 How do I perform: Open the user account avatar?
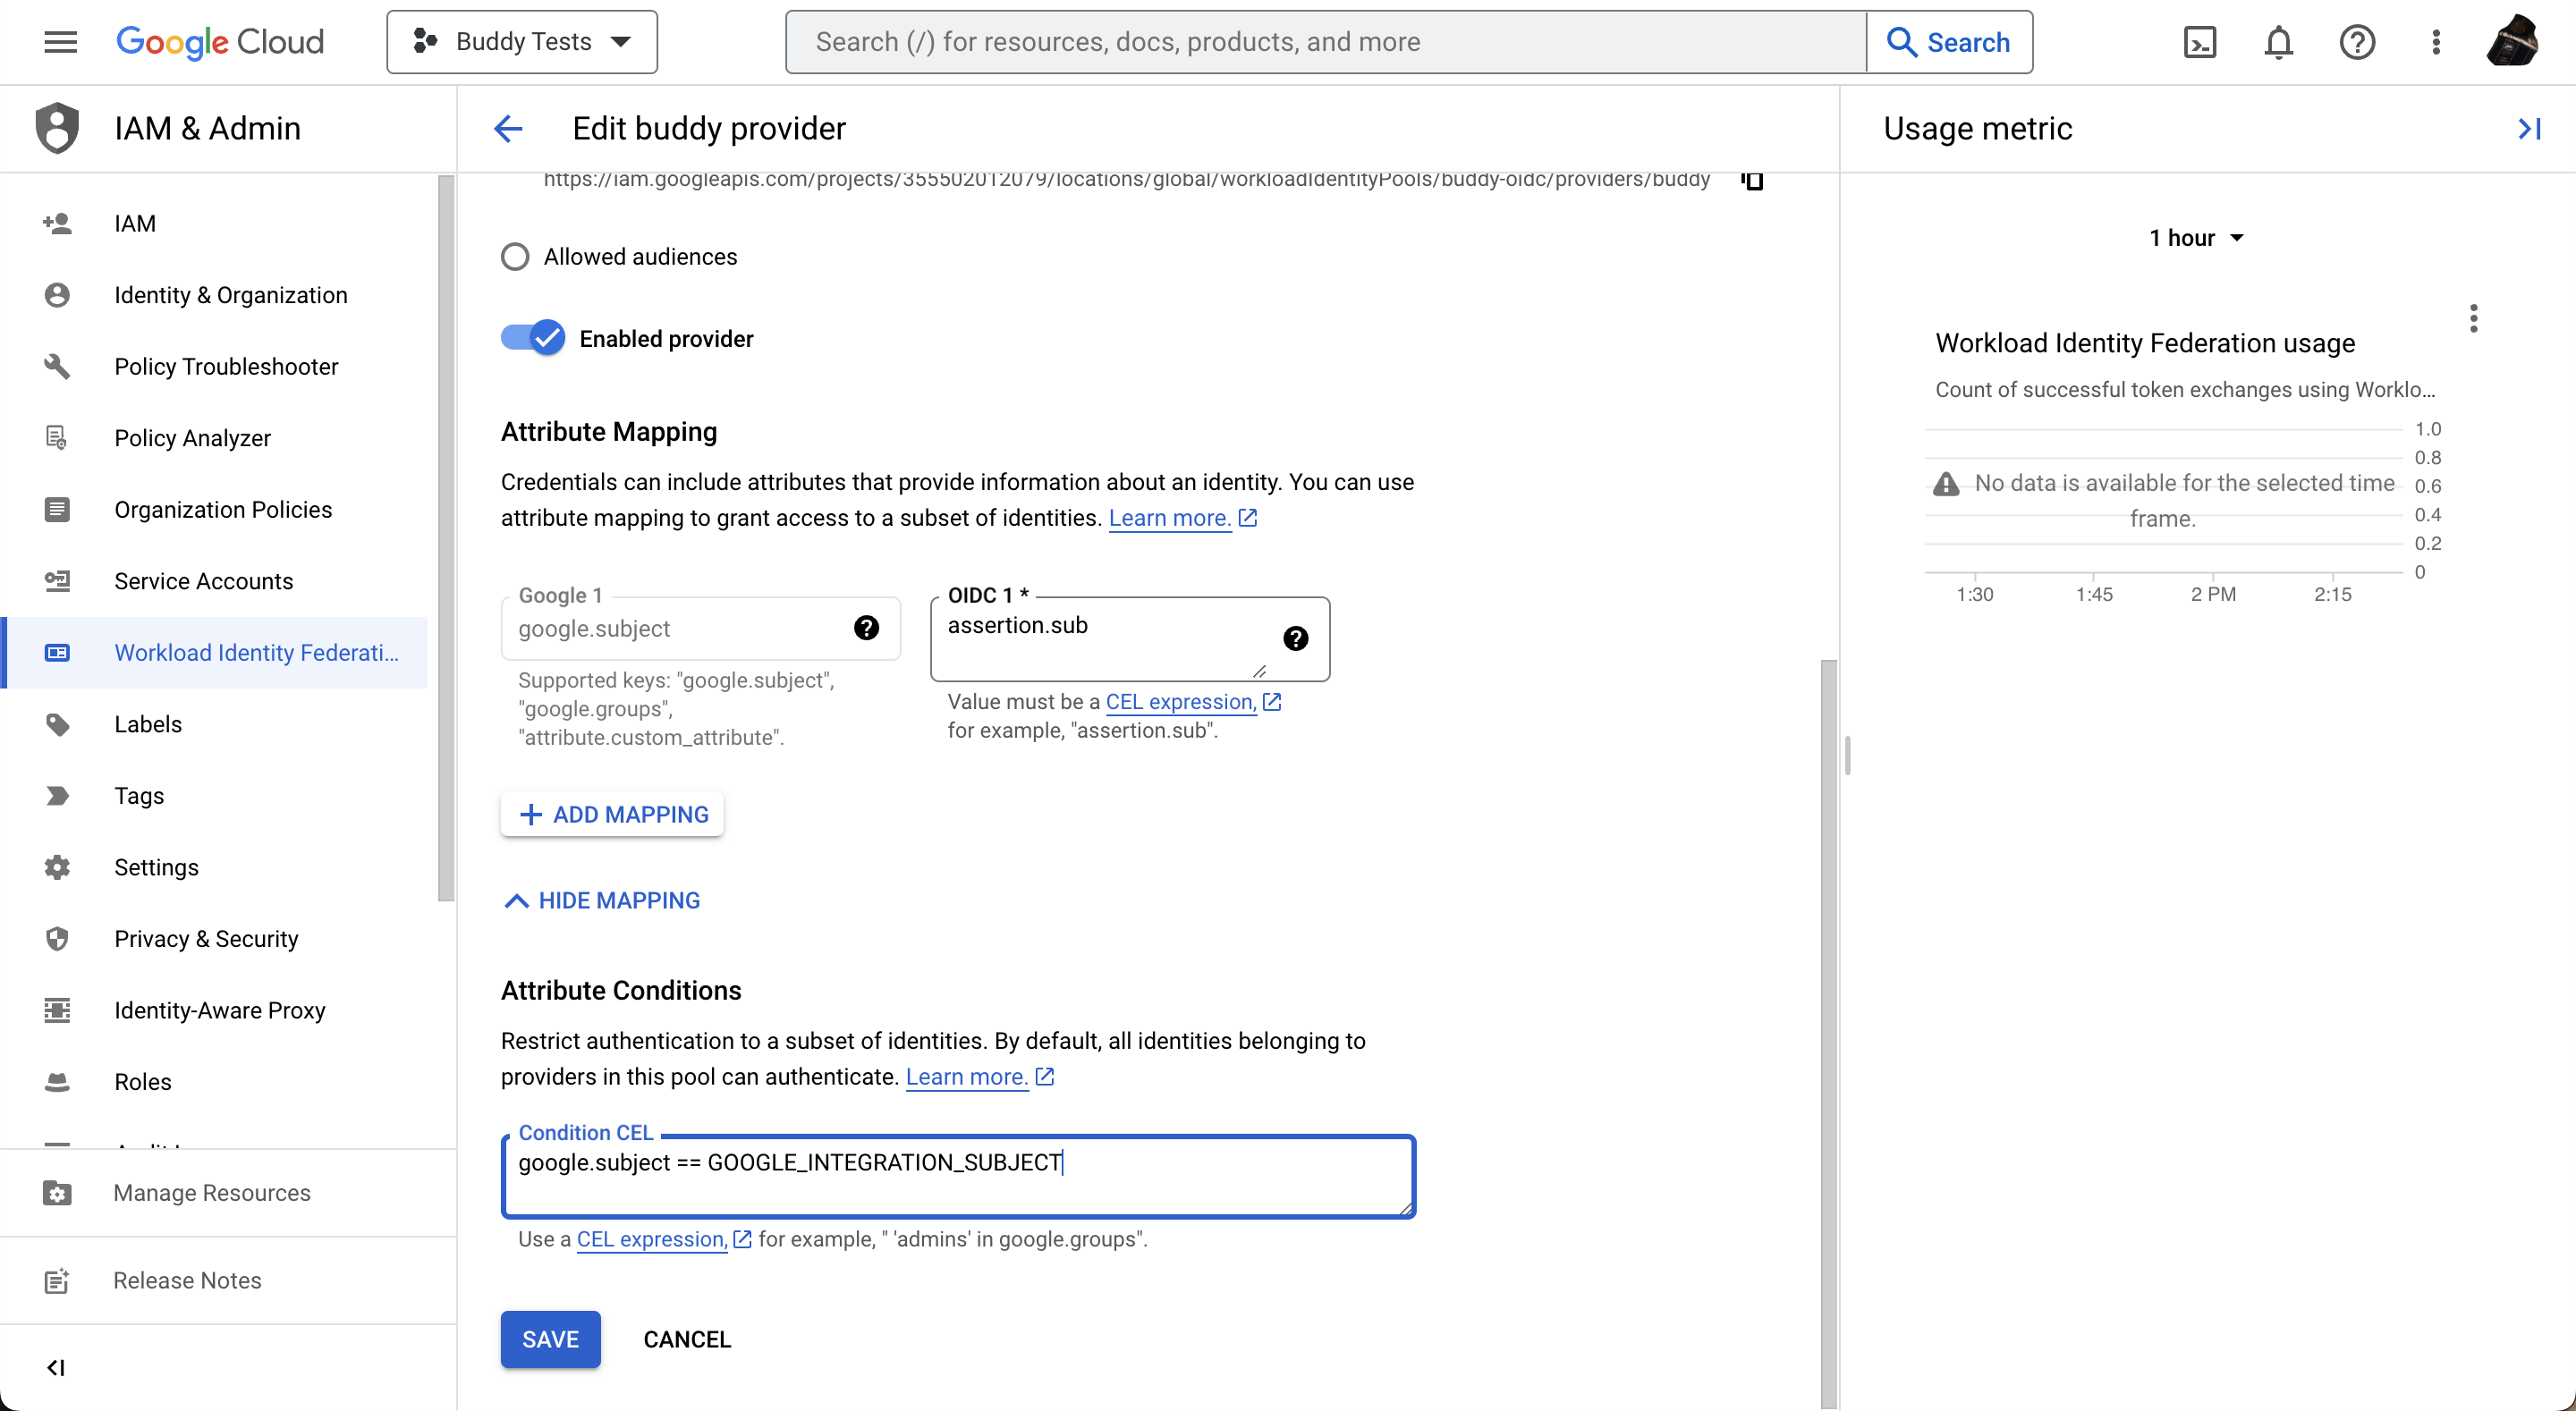[2513, 42]
